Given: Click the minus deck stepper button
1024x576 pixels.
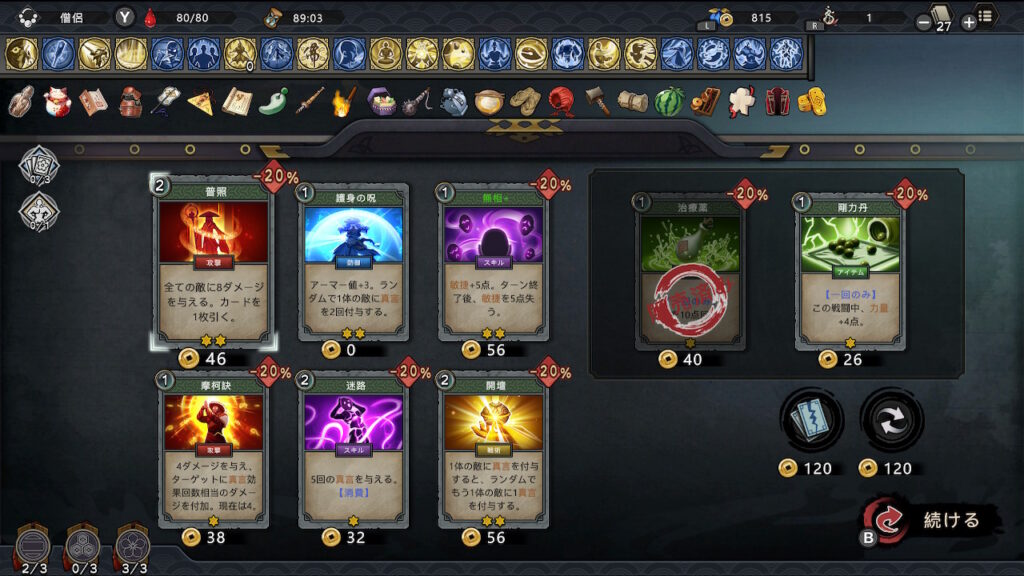Looking at the screenshot, I should (923, 23).
